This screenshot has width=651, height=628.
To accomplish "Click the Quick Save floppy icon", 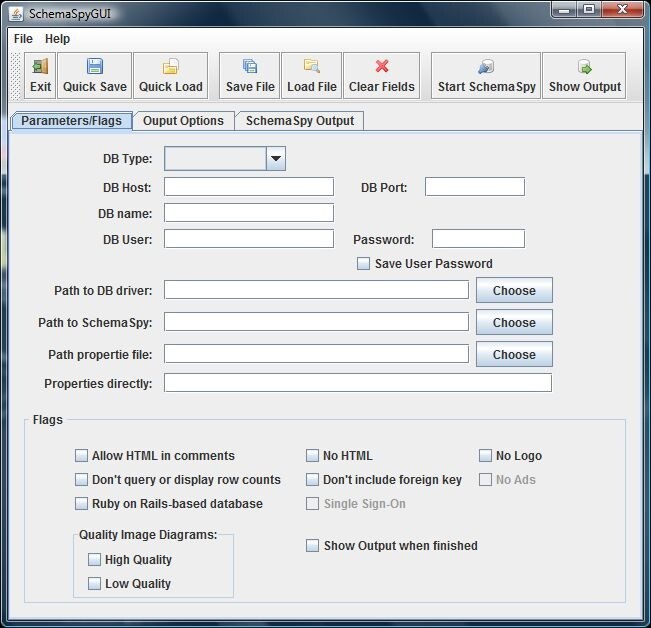I will click(95, 66).
